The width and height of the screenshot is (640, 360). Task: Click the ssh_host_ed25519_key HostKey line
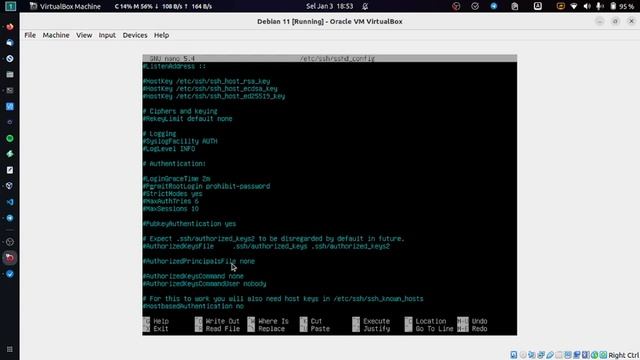(x=214, y=96)
